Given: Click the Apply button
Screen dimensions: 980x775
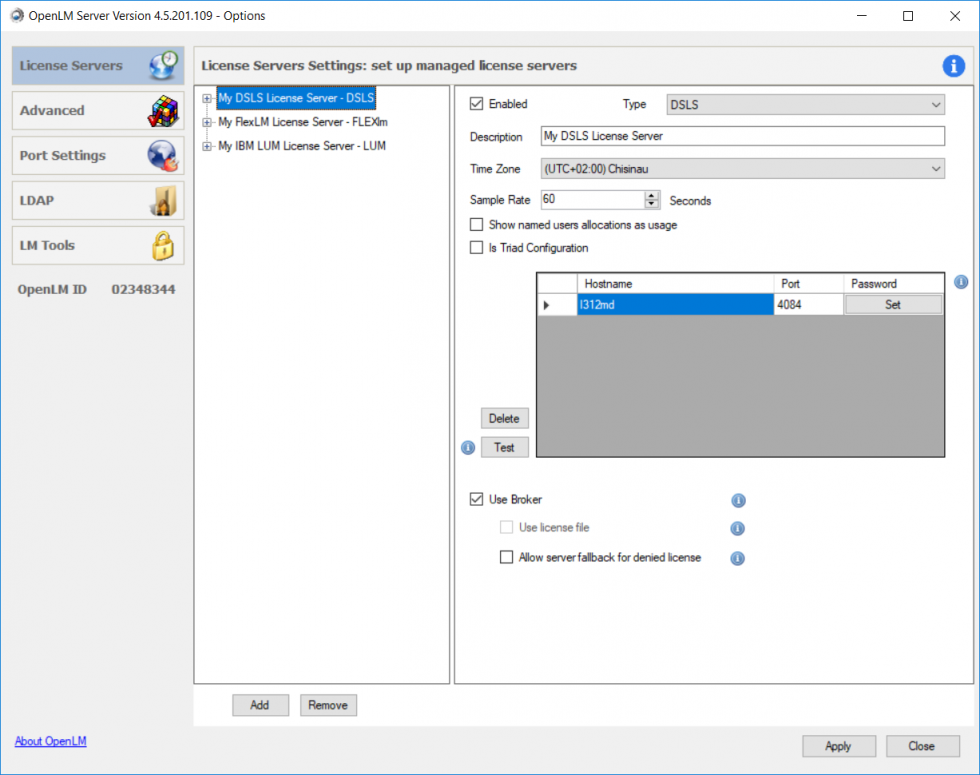Looking at the screenshot, I should pos(838,746).
